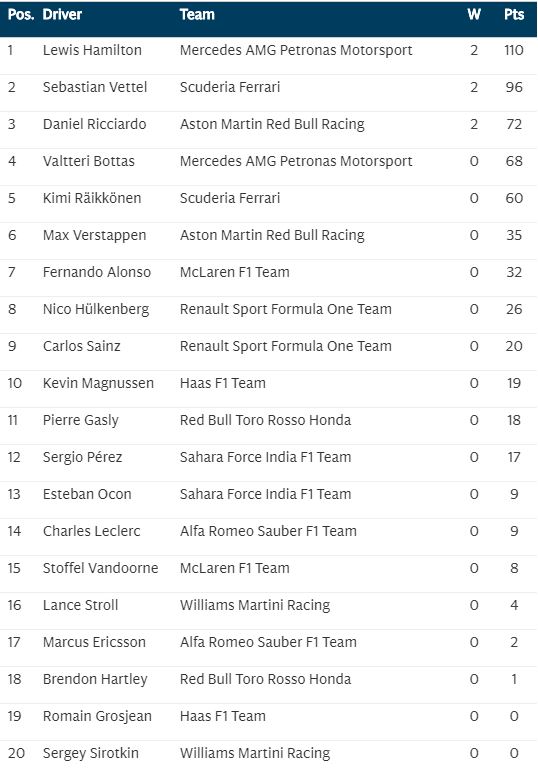The width and height of the screenshot is (538, 769).
Task: Click the W column header
Action: pyautogui.click(x=473, y=15)
